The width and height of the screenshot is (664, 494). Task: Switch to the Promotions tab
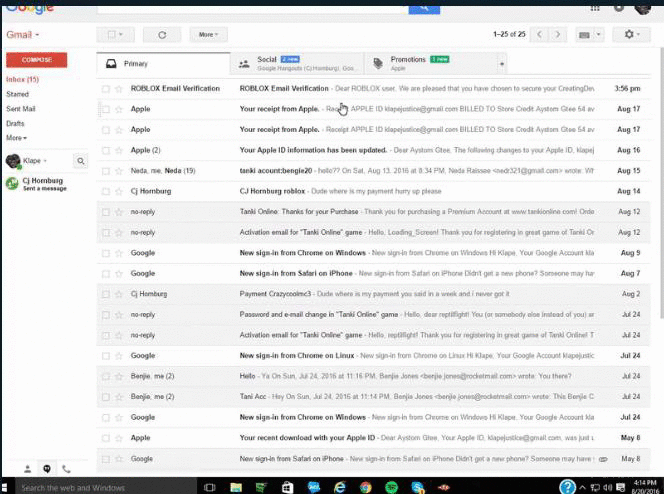pos(431,63)
